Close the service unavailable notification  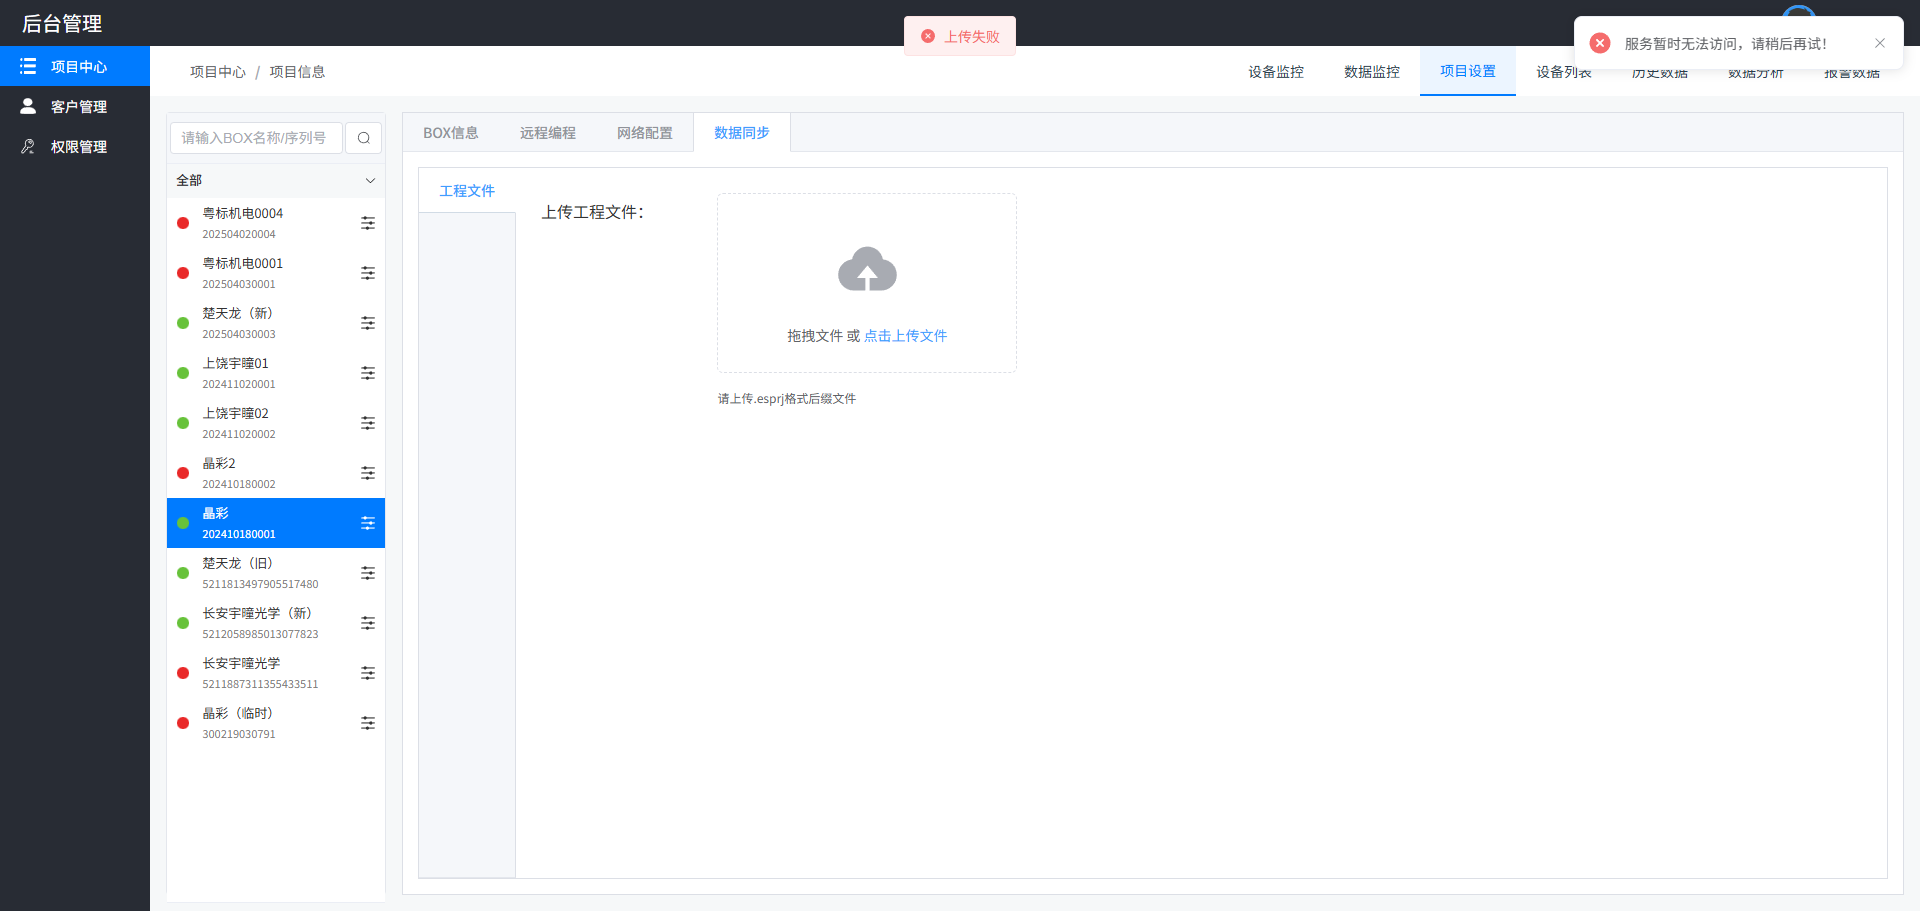1880,43
